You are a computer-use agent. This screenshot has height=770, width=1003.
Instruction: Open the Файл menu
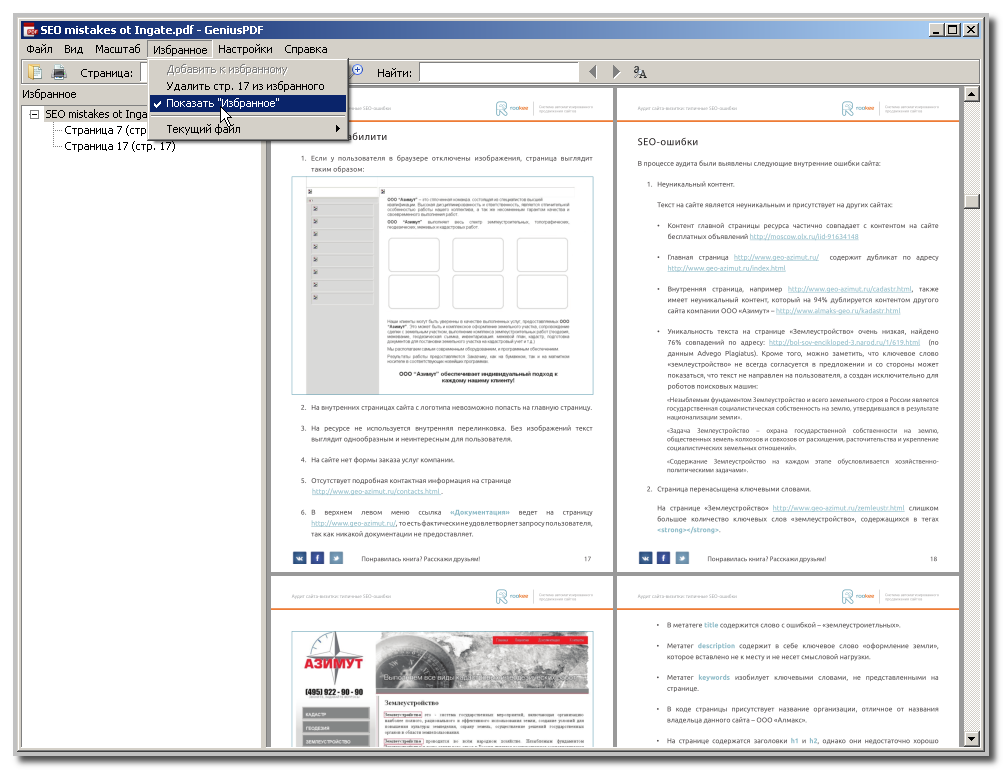tap(40, 49)
